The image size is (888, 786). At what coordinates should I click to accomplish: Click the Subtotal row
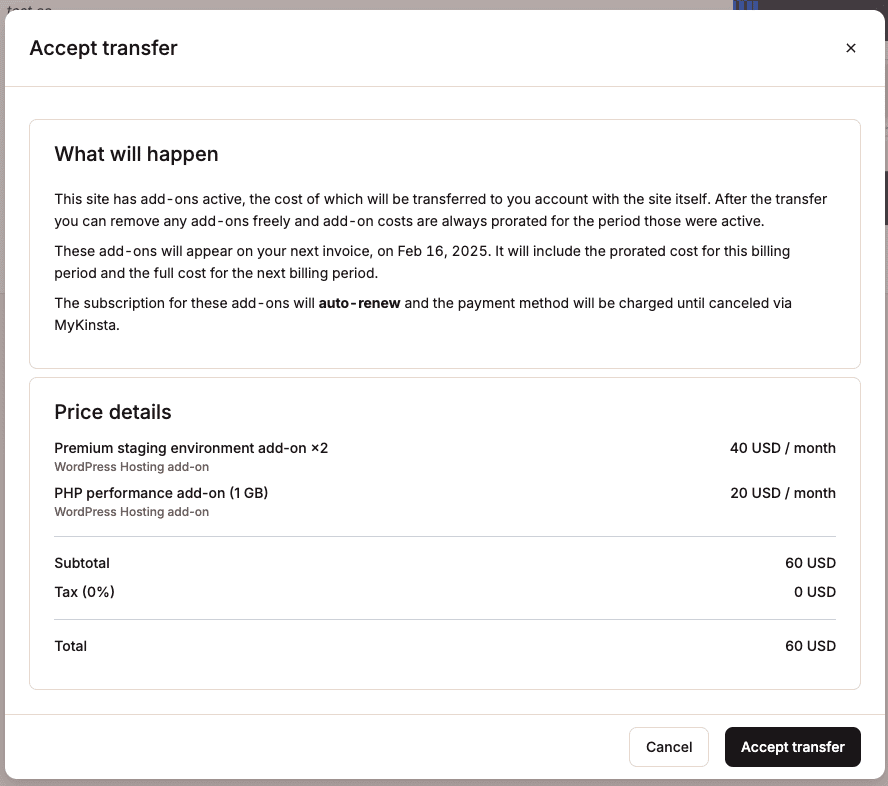[81, 563]
